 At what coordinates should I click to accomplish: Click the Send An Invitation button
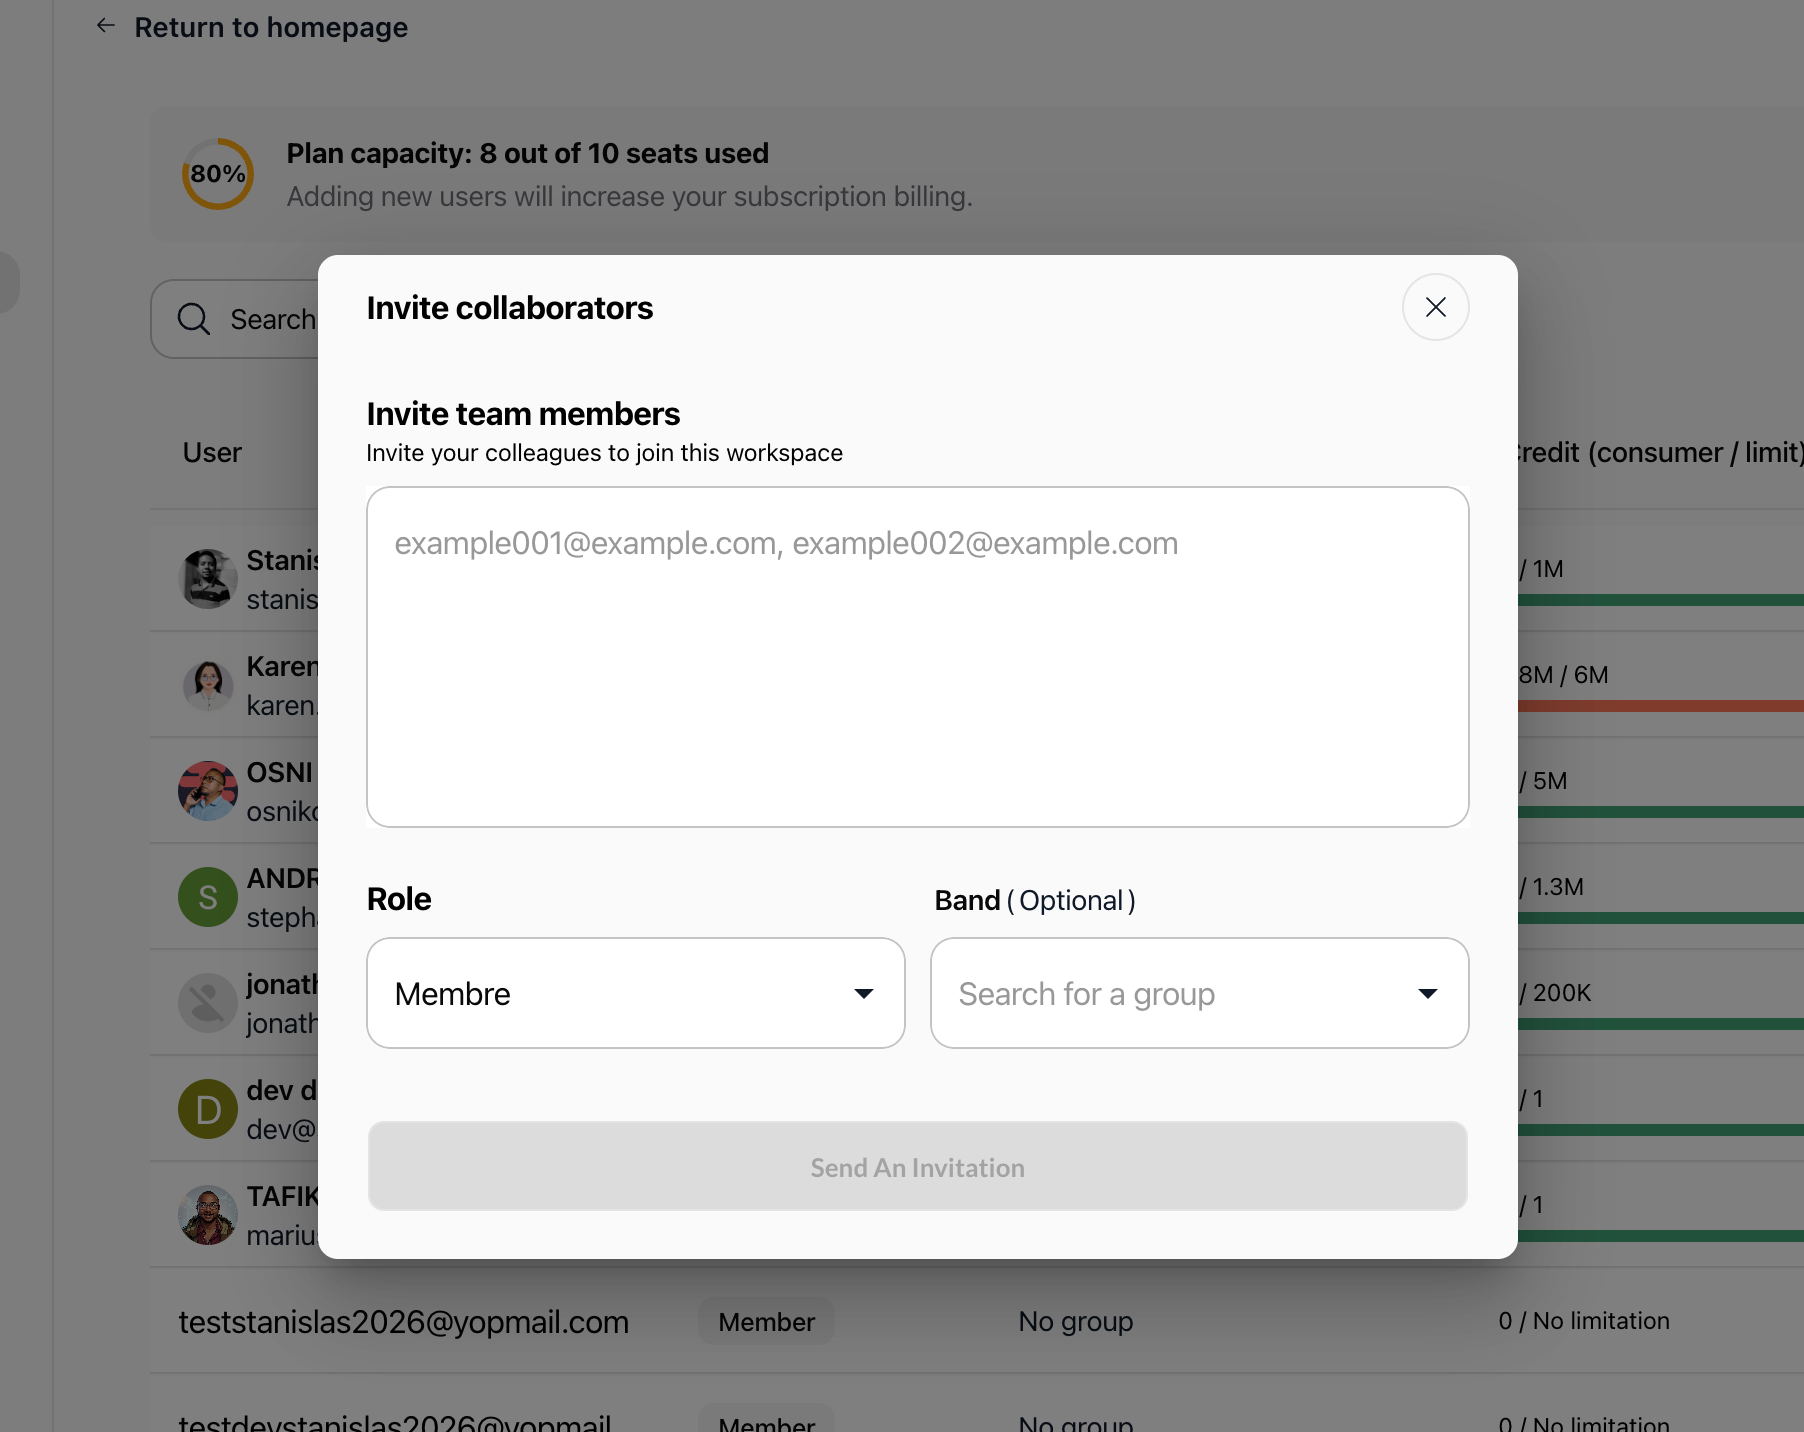[917, 1166]
